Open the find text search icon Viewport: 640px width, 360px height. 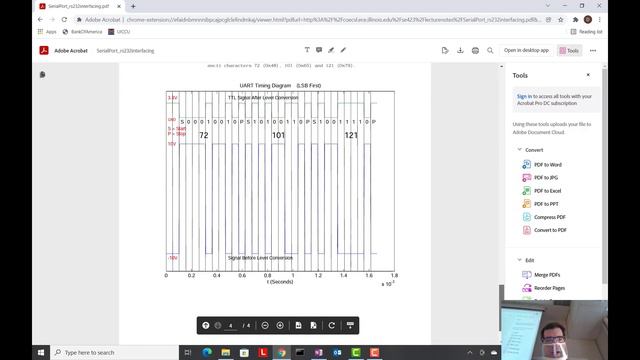click(490, 50)
